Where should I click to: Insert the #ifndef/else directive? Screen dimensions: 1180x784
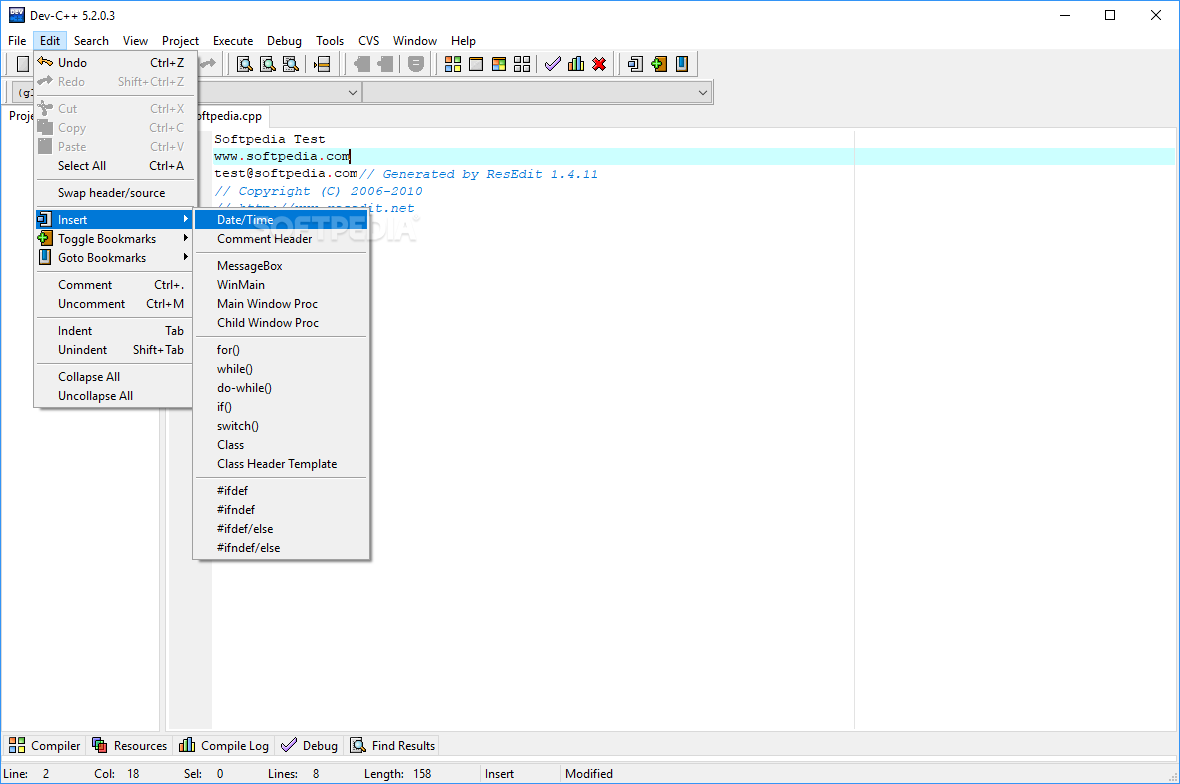pos(281,548)
